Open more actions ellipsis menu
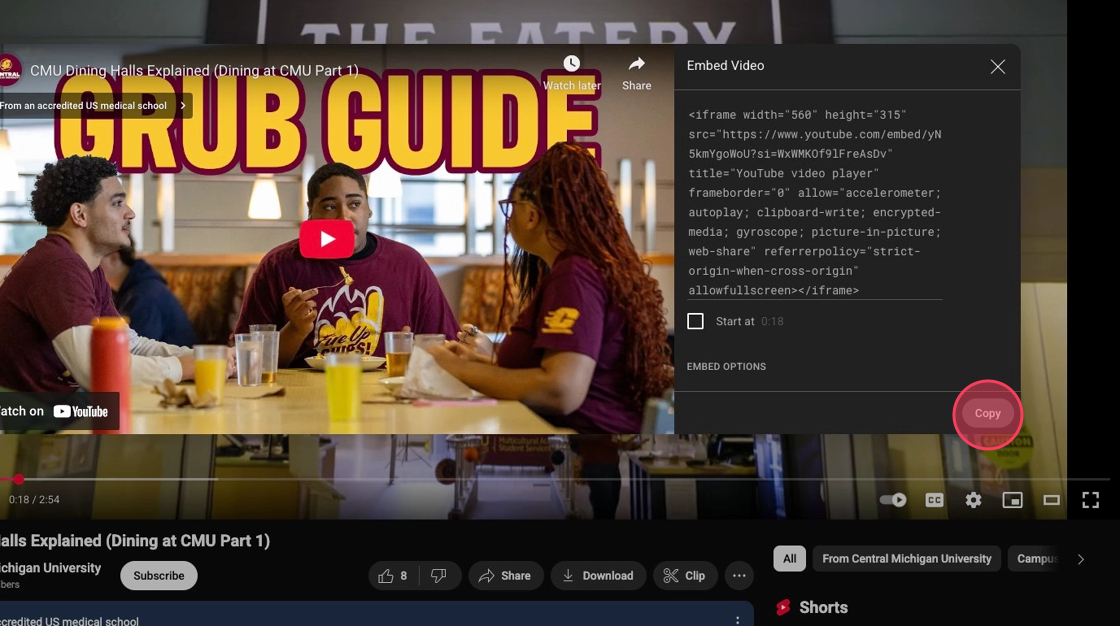 click(739, 575)
